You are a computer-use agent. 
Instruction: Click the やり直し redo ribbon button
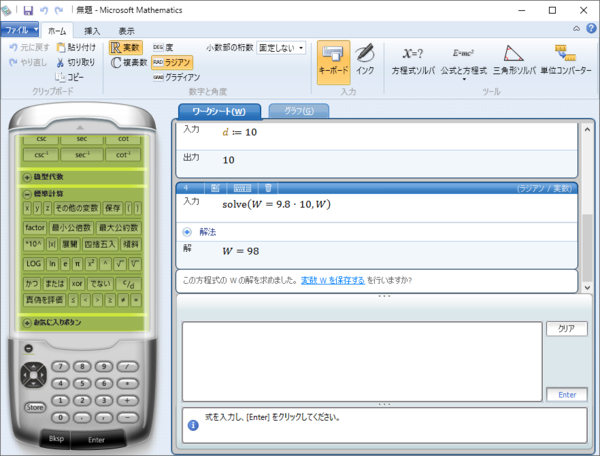tap(28, 62)
